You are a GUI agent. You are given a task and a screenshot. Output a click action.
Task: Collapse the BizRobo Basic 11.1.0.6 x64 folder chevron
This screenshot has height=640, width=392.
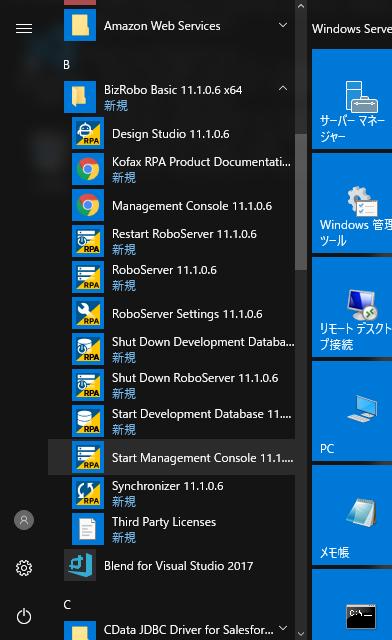pos(283,88)
